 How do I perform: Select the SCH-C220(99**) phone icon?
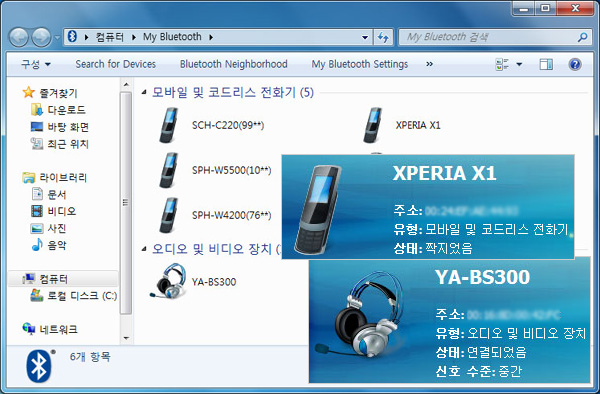tap(169, 125)
